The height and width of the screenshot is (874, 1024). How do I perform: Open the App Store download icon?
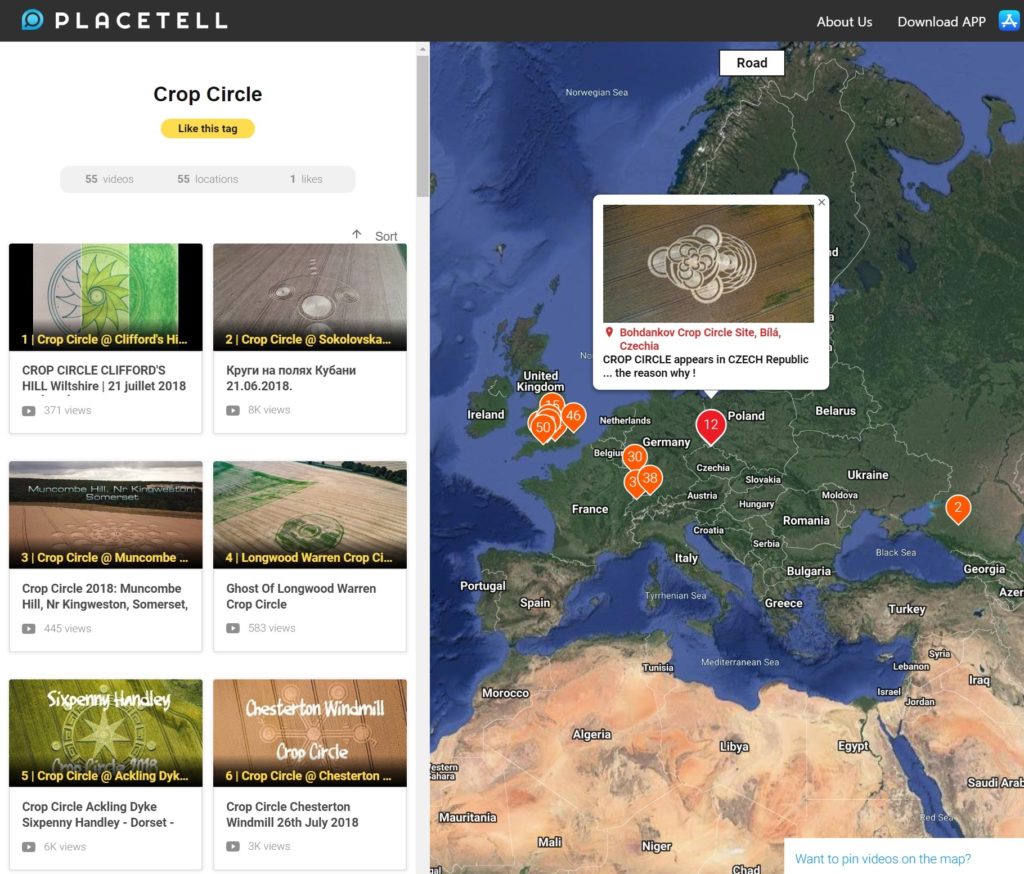point(1008,18)
